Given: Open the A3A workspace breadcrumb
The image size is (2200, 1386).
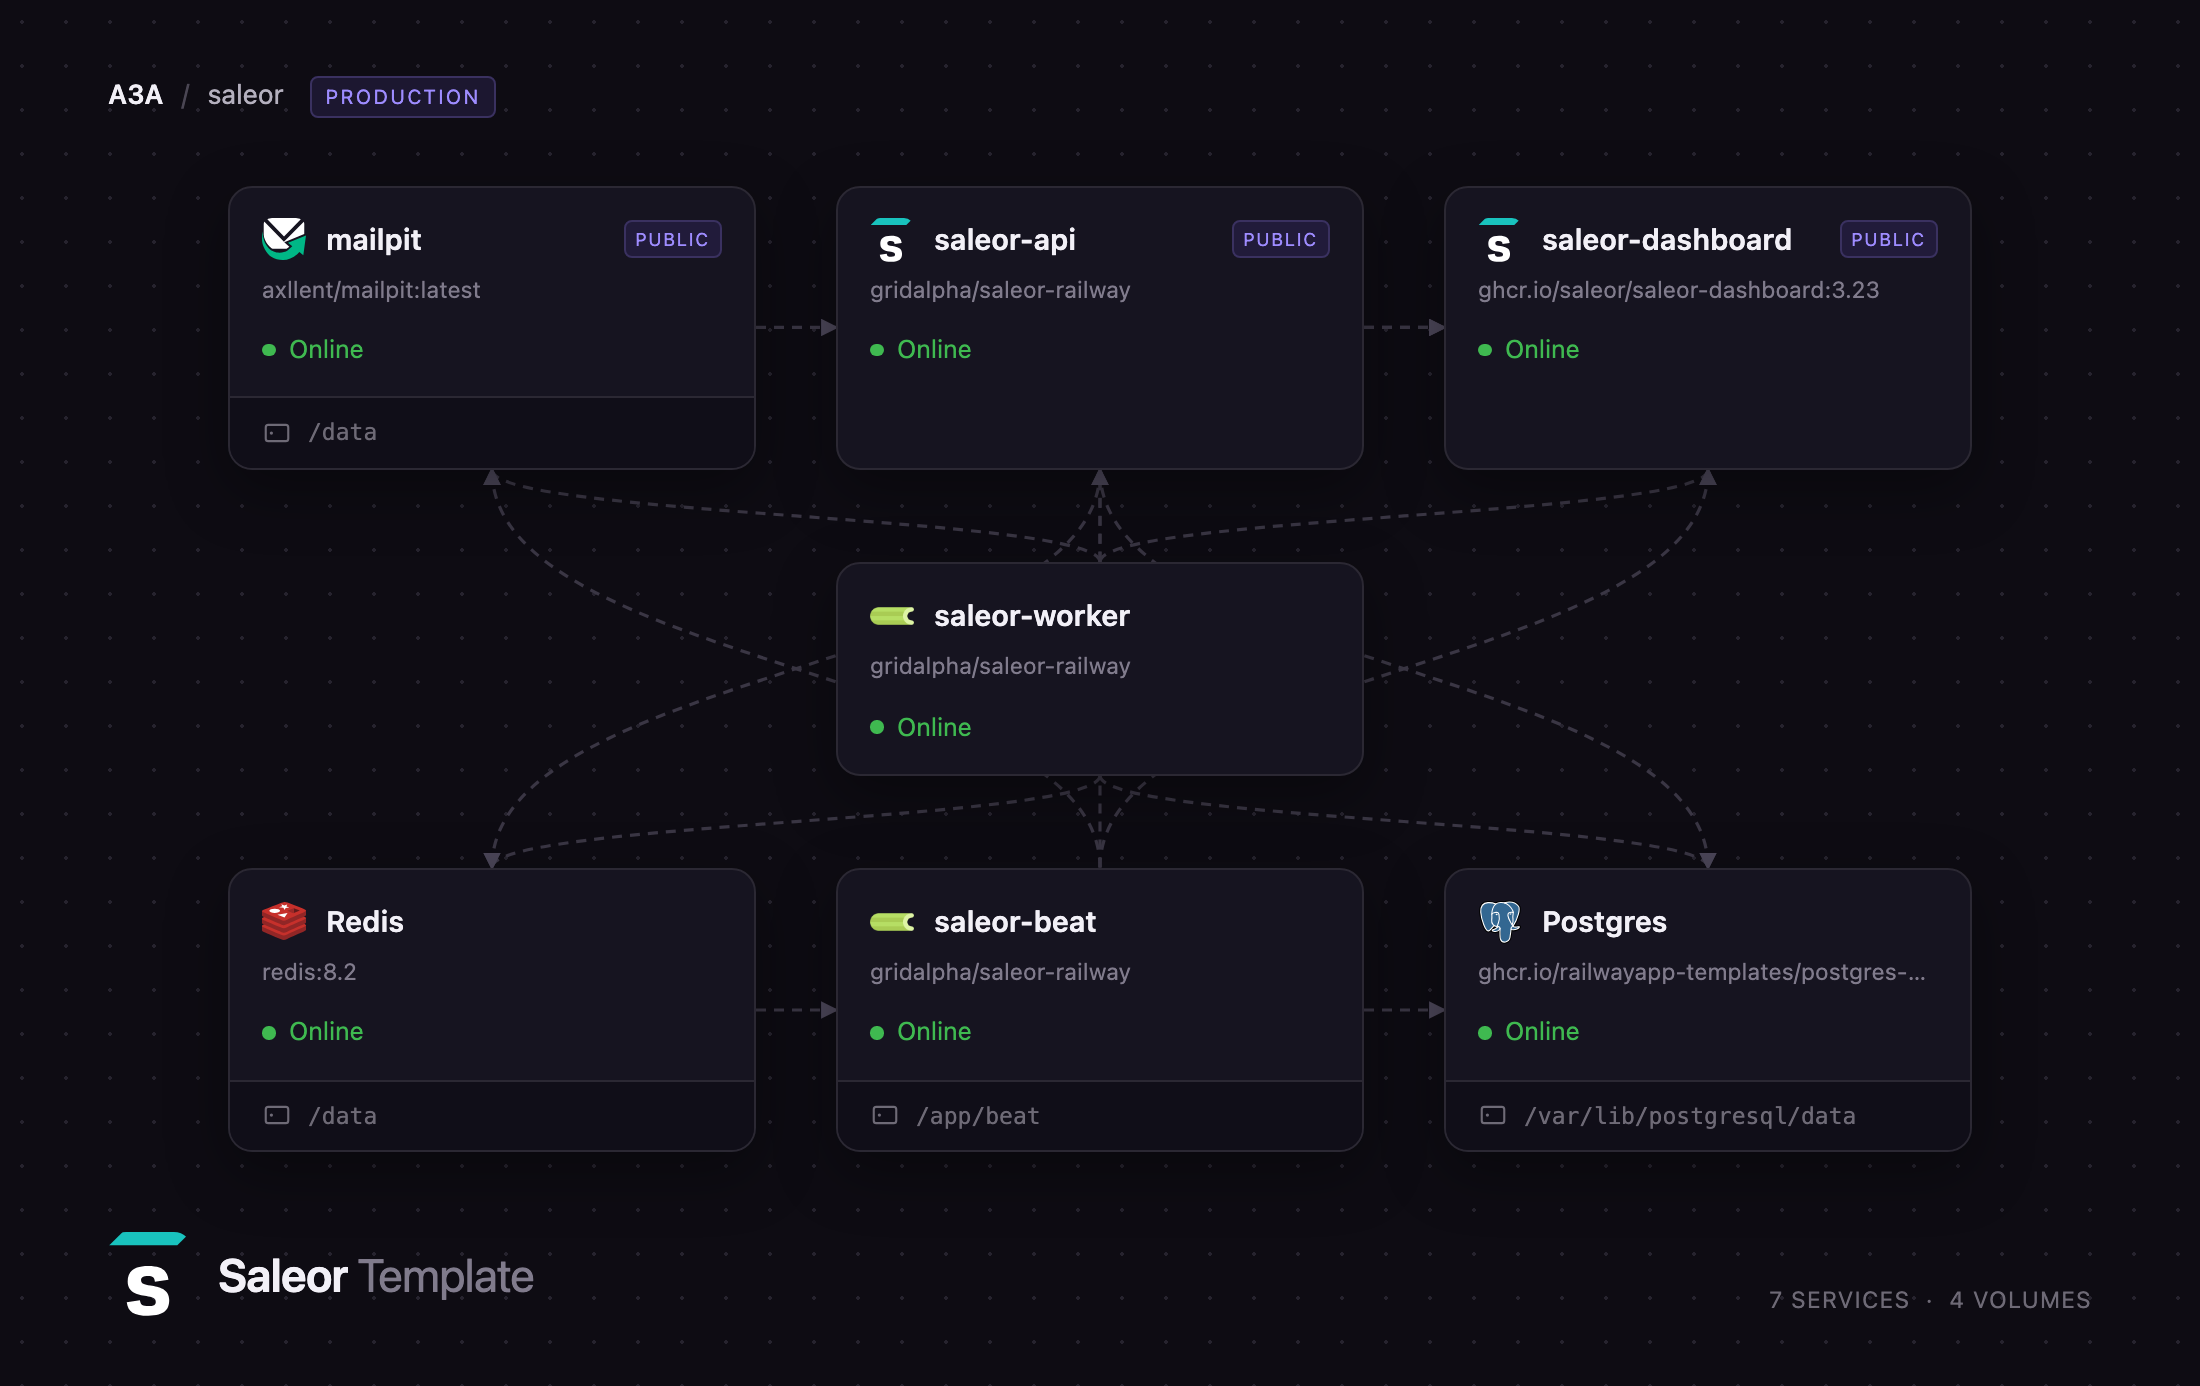Looking at the screenshot, I should pos(136,95).
